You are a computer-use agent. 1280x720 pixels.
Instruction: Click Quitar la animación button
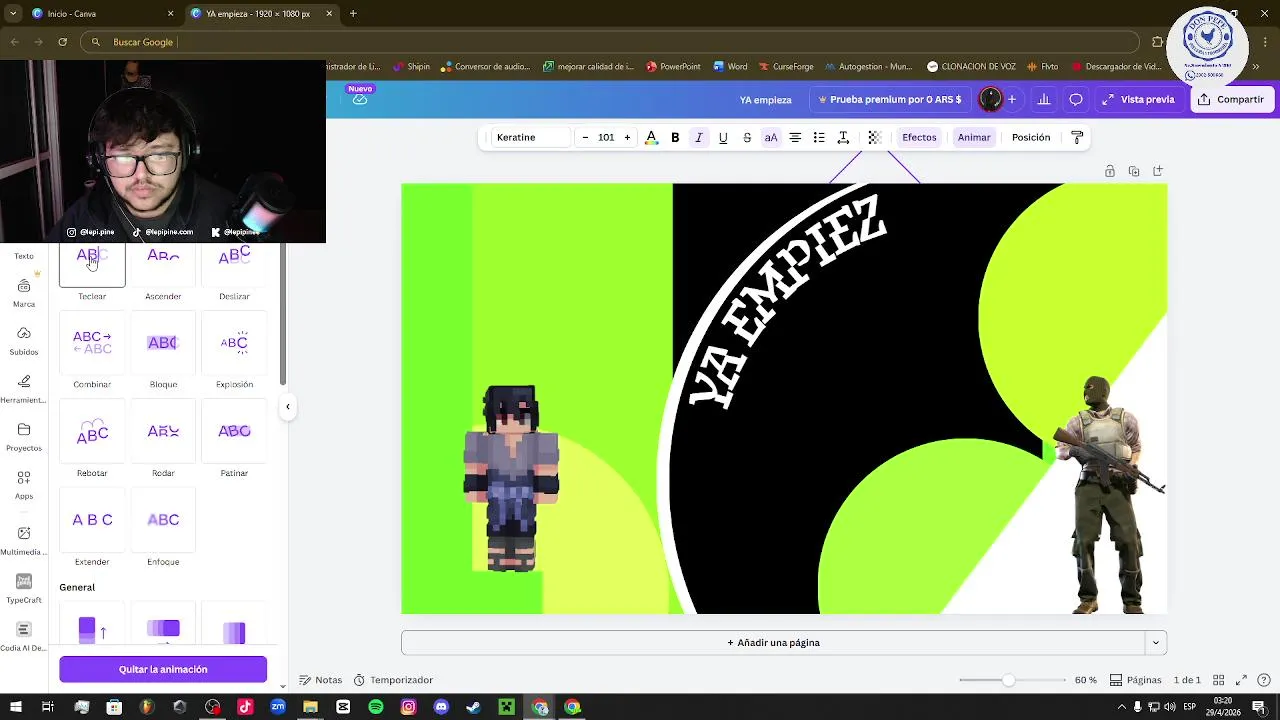[x=163, y=669]
